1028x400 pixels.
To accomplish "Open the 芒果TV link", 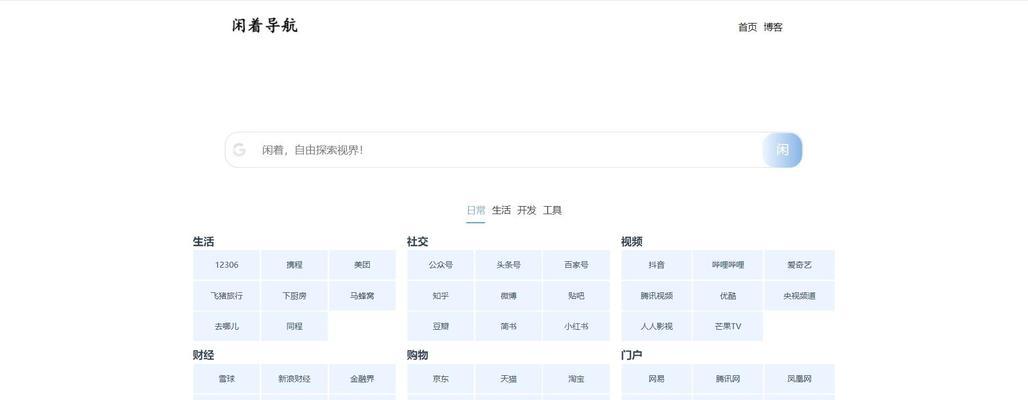I will coord(728,326).
